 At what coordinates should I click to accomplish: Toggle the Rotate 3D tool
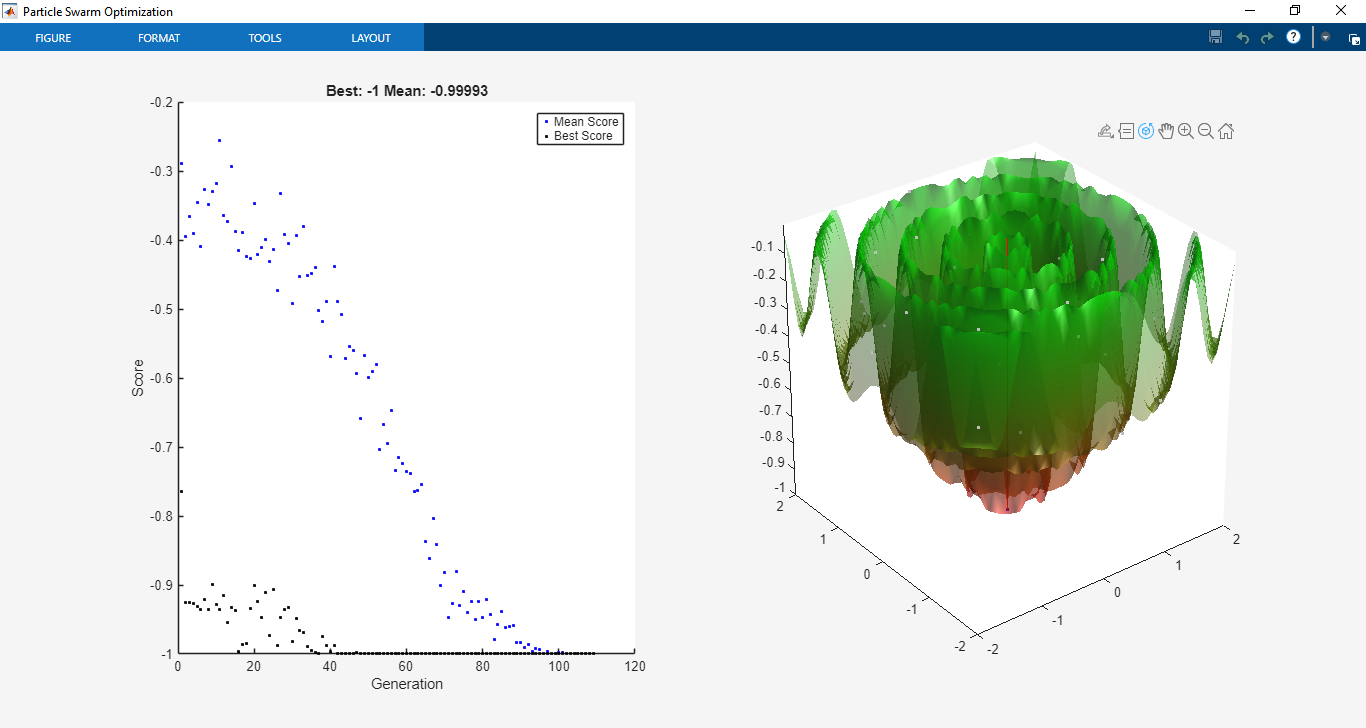[1146, 131]
